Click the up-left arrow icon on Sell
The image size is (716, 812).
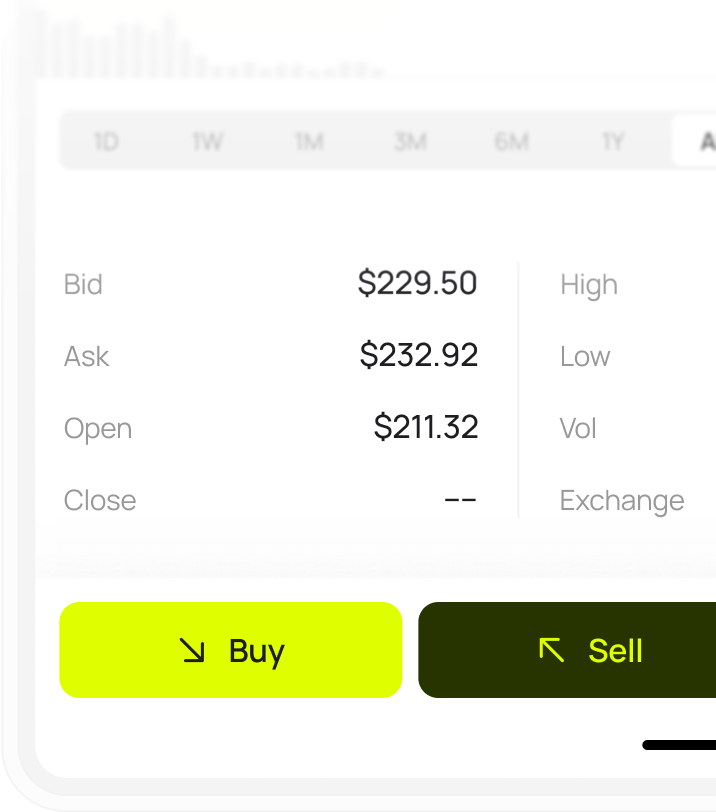[552, 651]
